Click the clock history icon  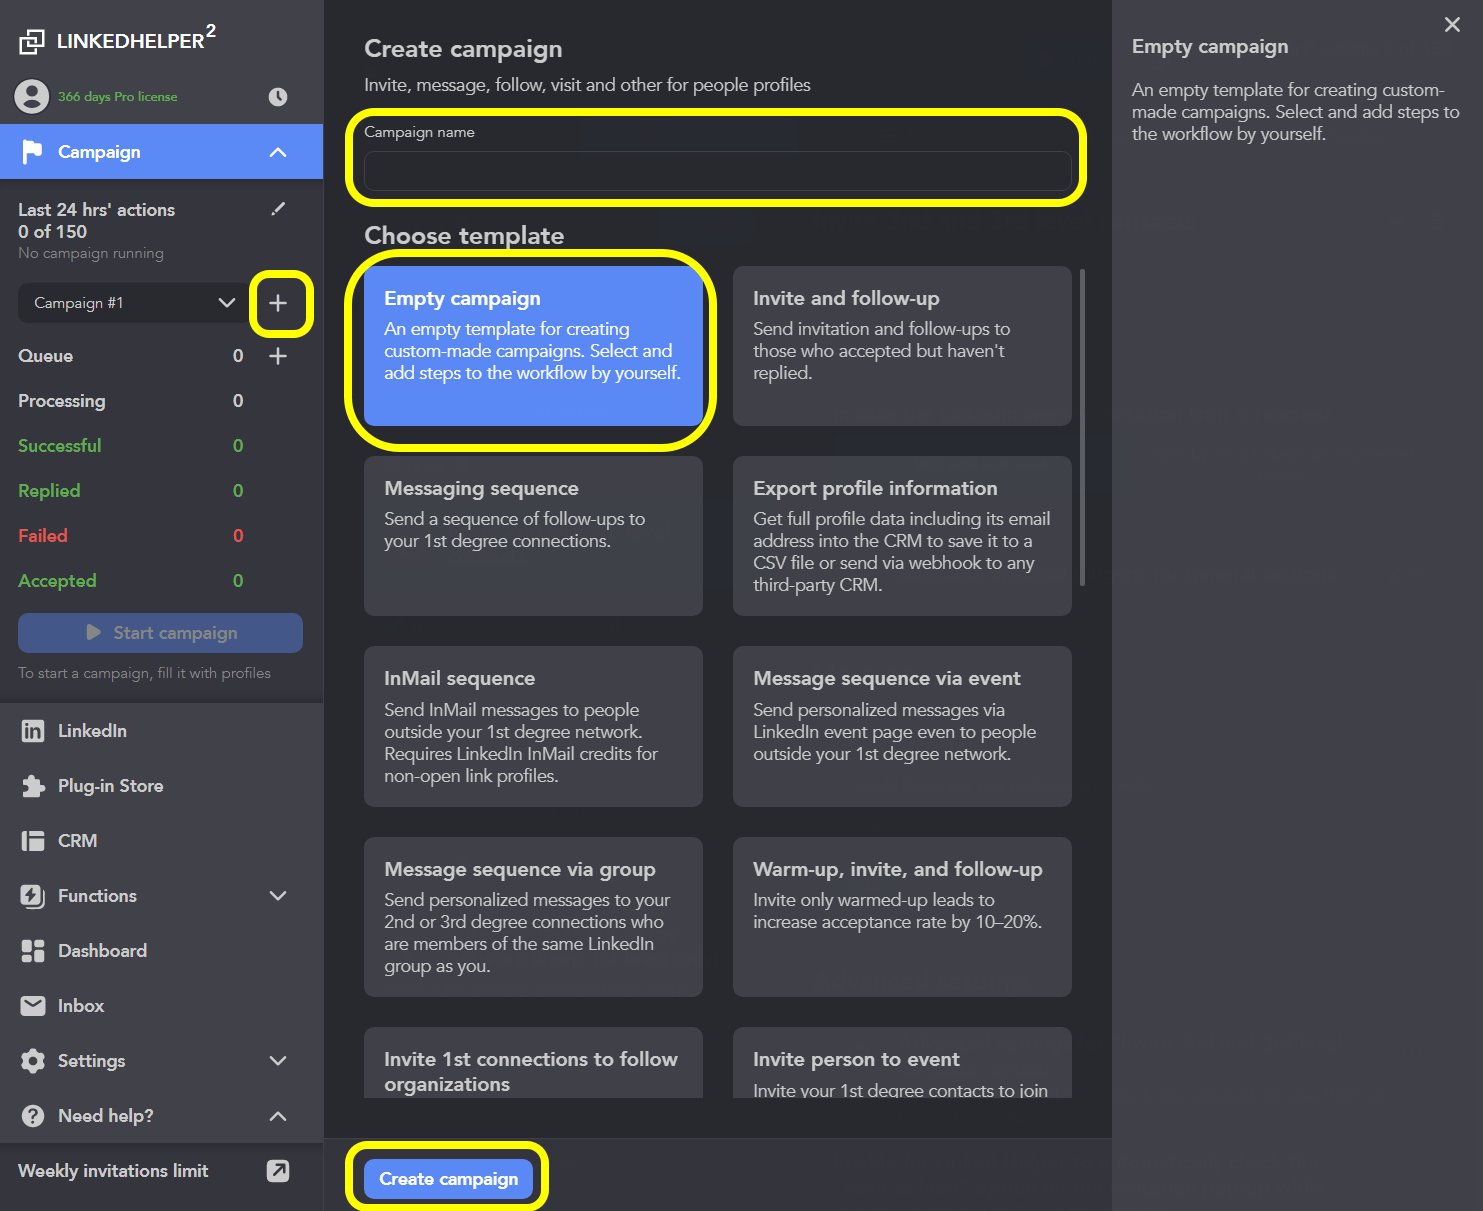pyautogui.click(x=278, y=97)
